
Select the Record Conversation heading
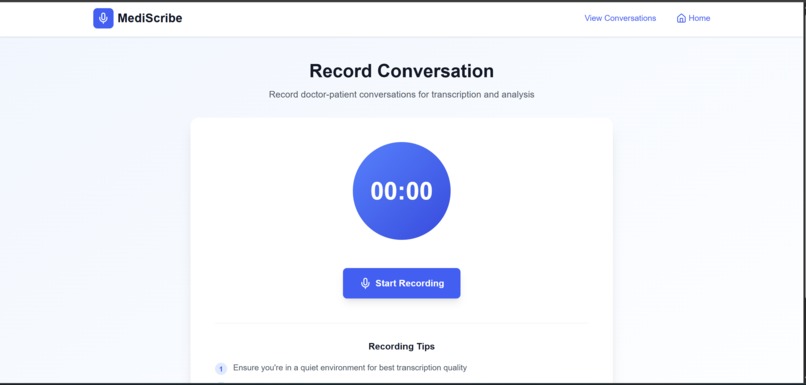tap(401, 70)
